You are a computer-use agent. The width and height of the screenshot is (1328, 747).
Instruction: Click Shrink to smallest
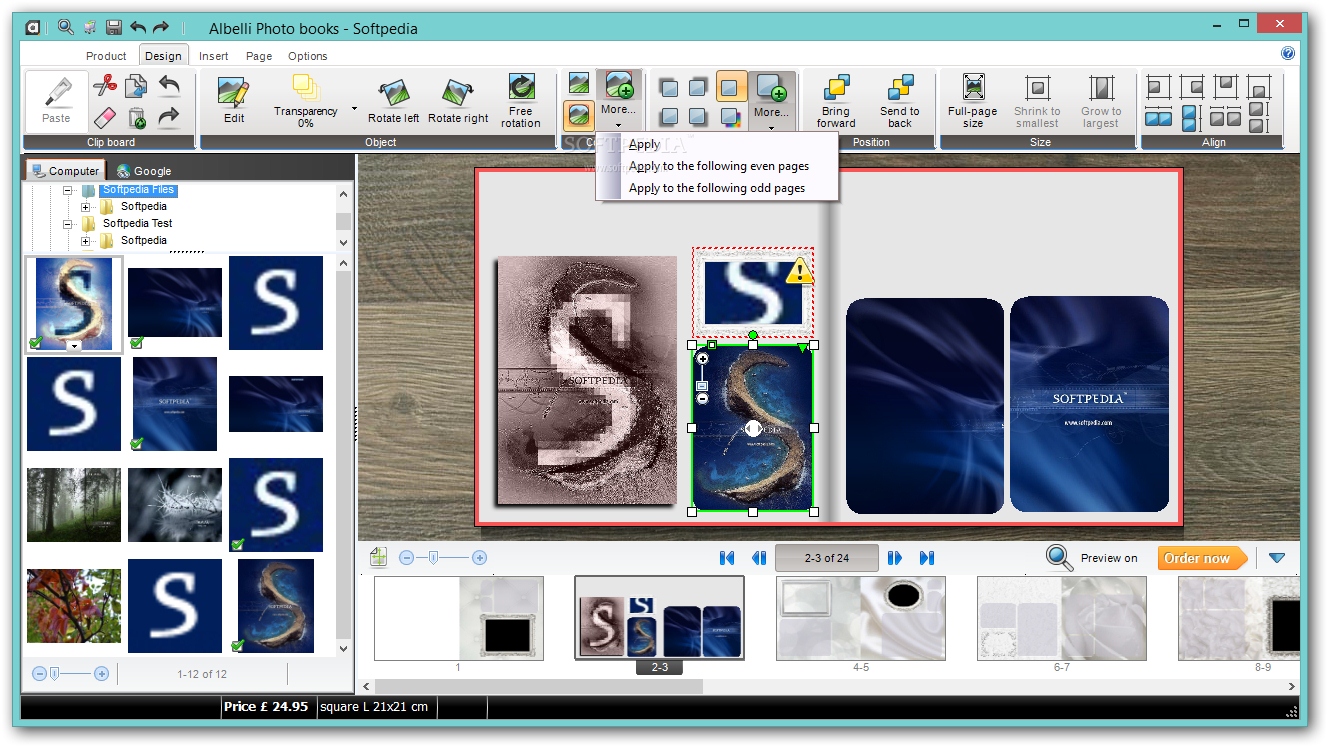tap(1037, 101)
